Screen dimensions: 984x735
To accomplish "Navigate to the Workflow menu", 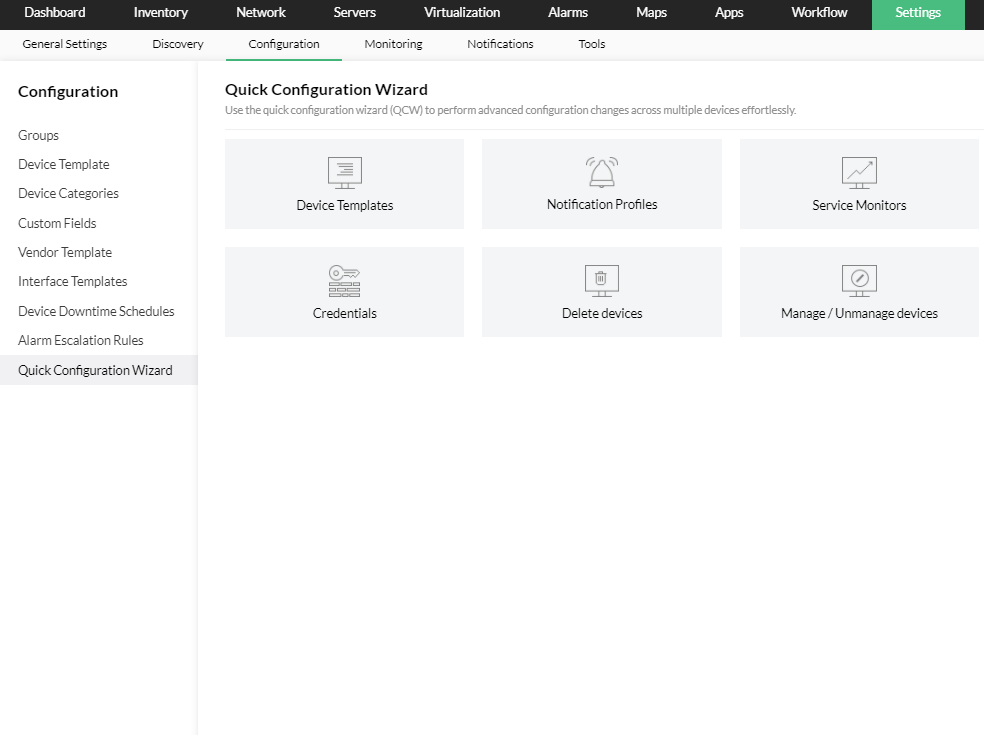I will 818,13.
